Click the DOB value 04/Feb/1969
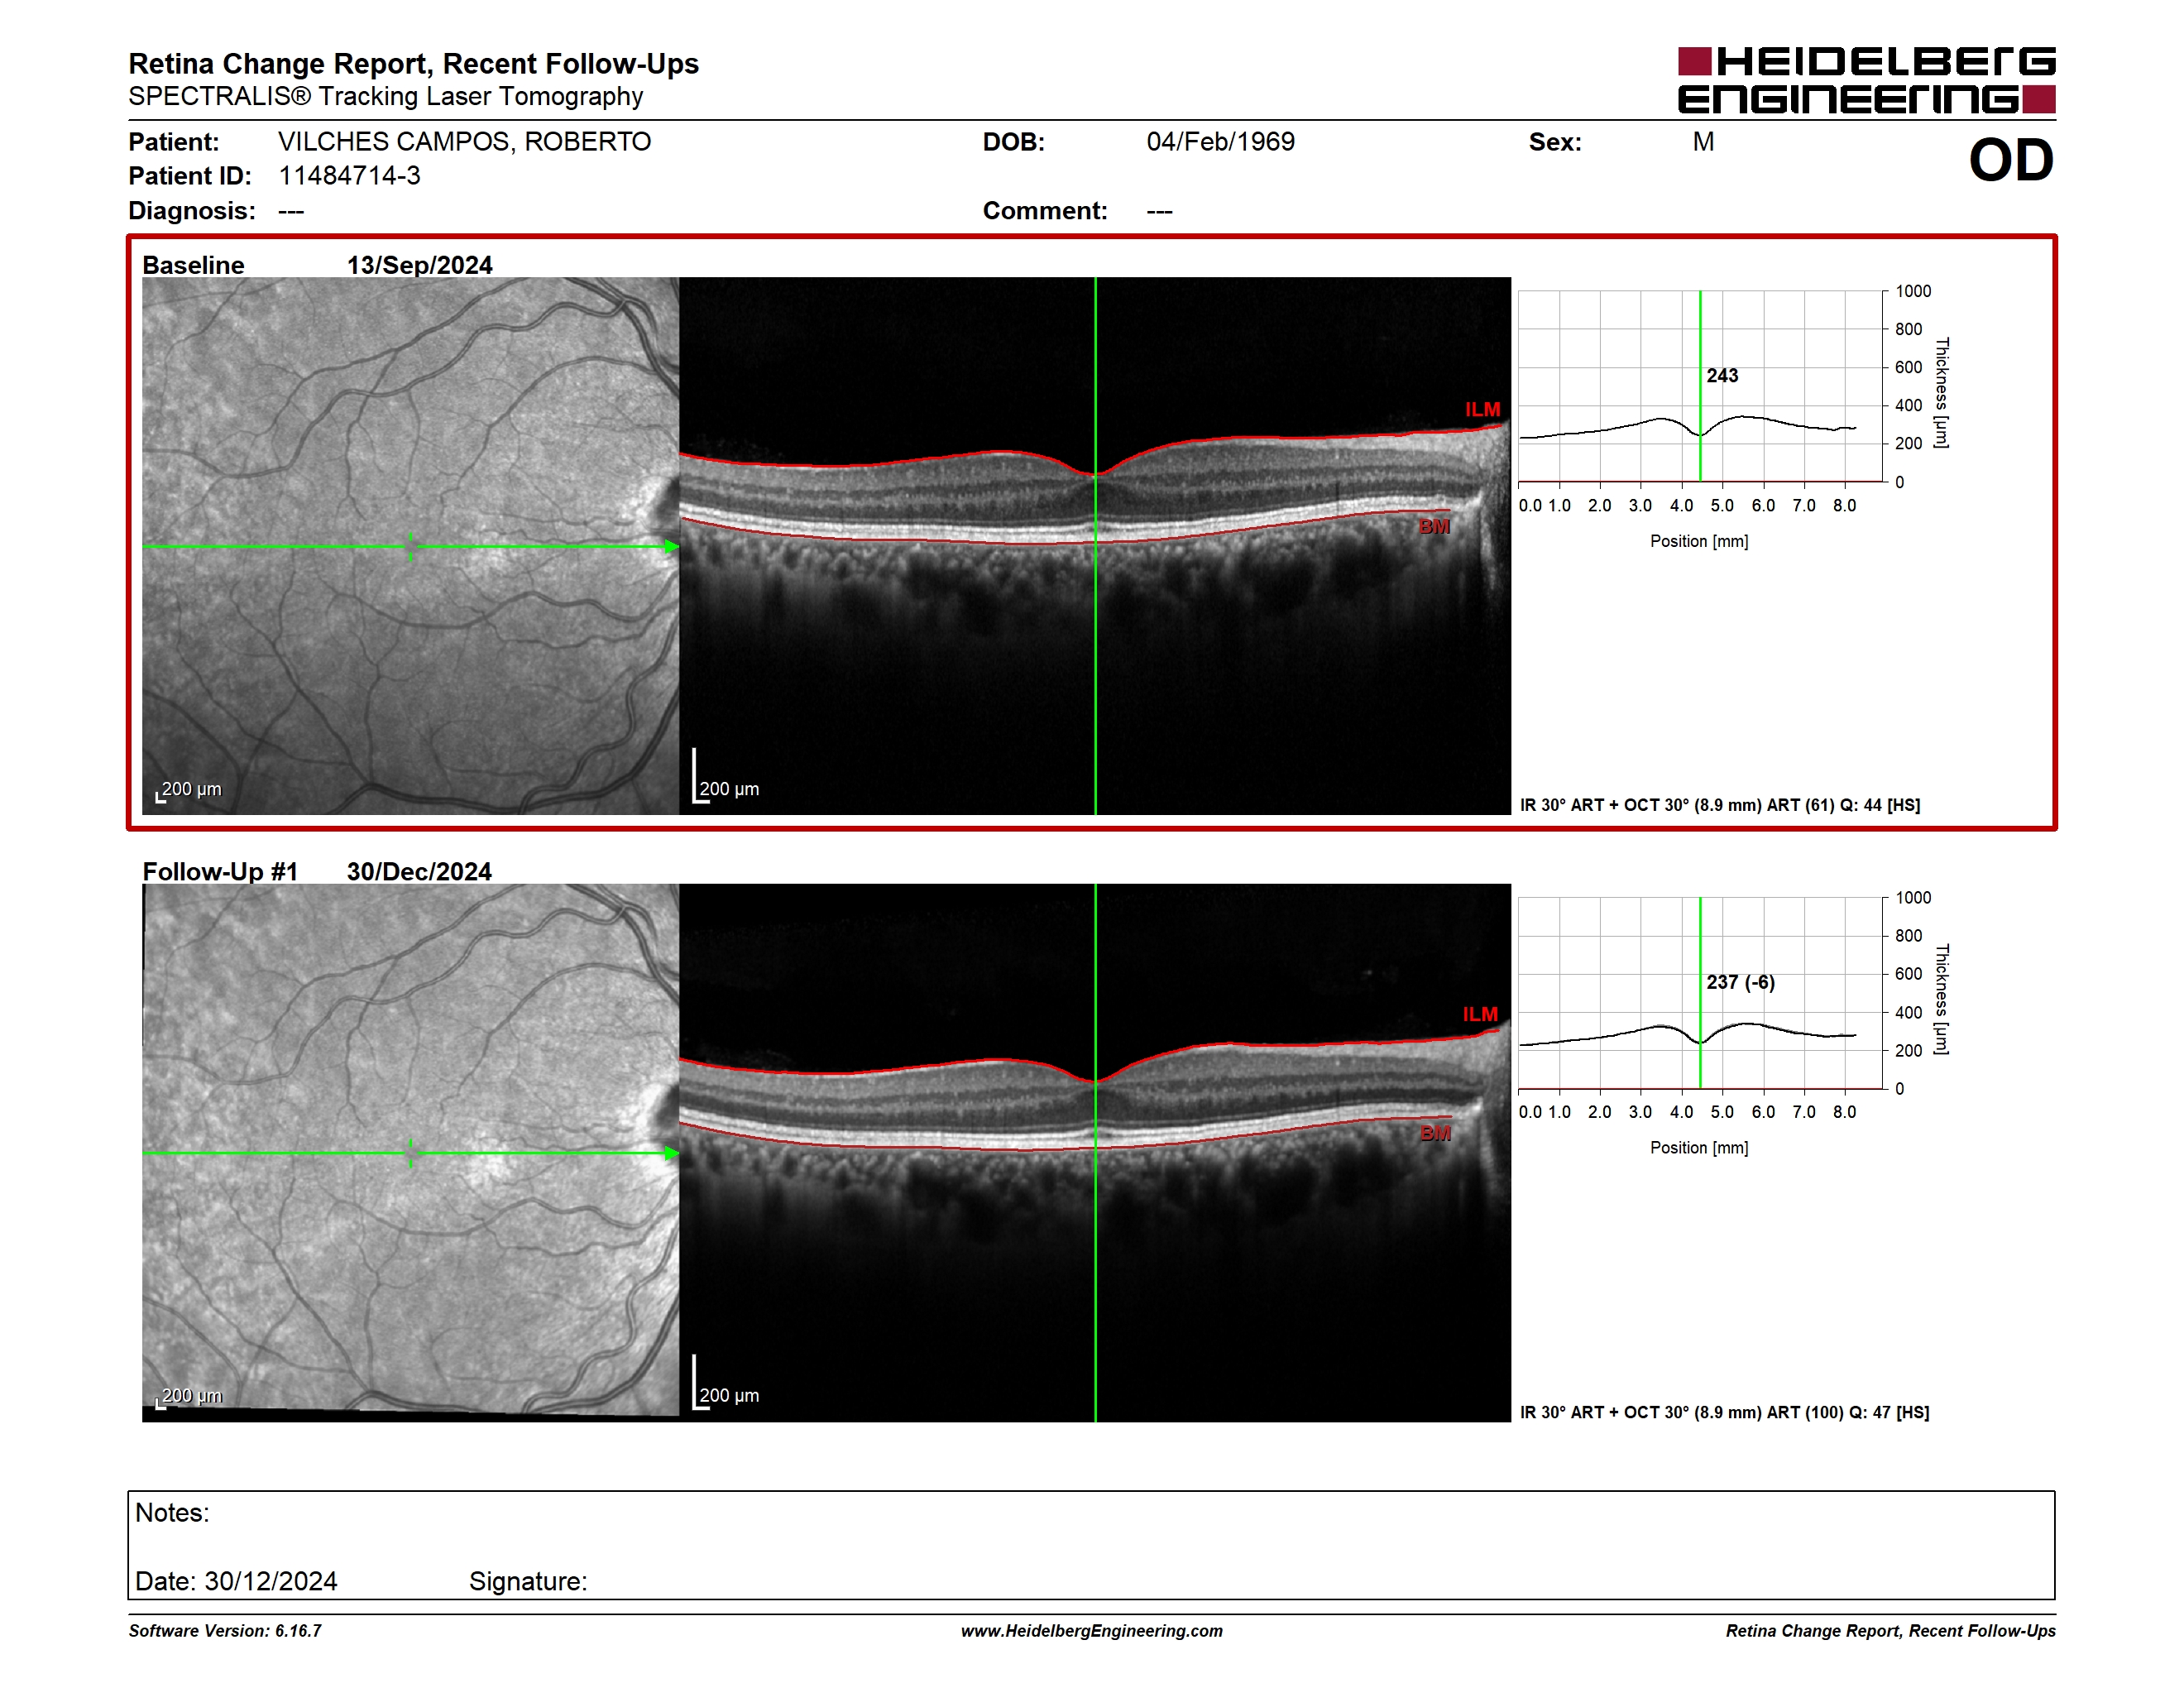The image size is (2184, 1688). pos(1220,142)
